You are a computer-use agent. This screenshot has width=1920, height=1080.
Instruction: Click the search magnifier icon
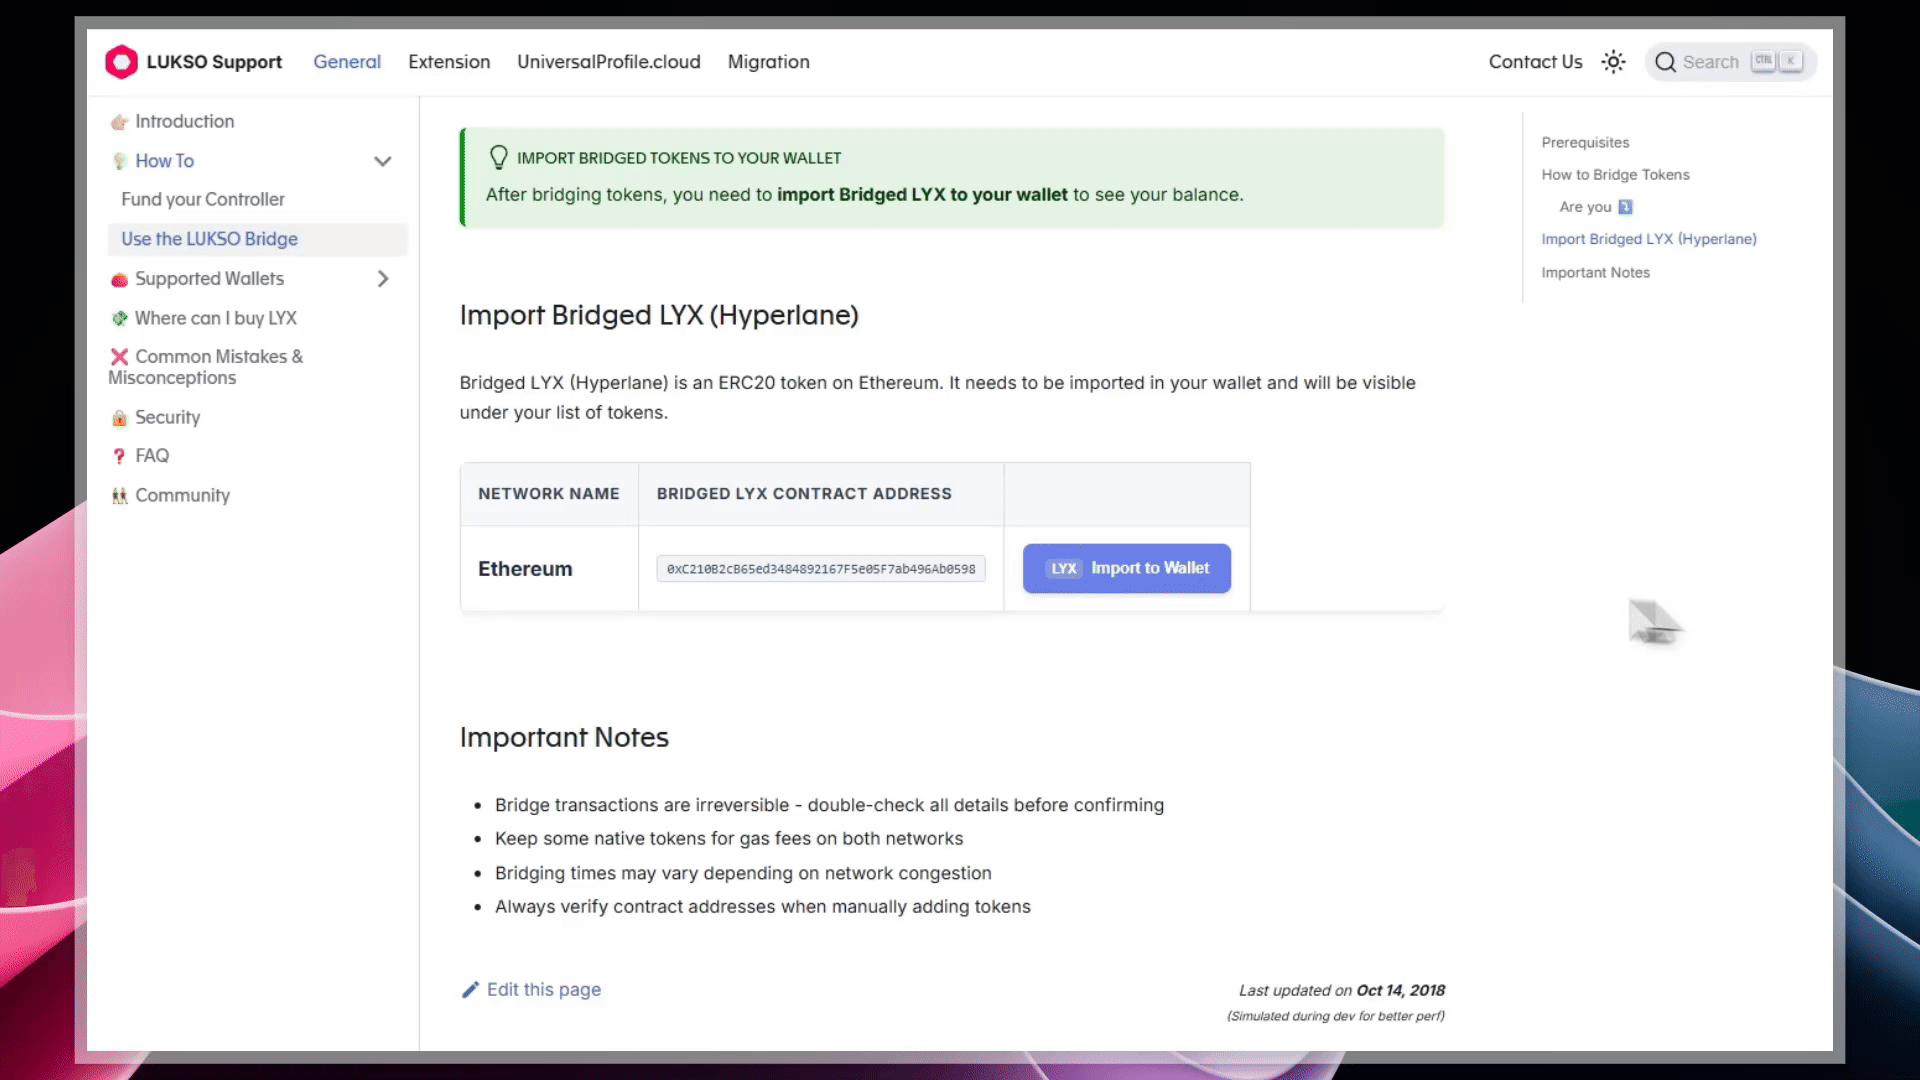(1665, 62)
